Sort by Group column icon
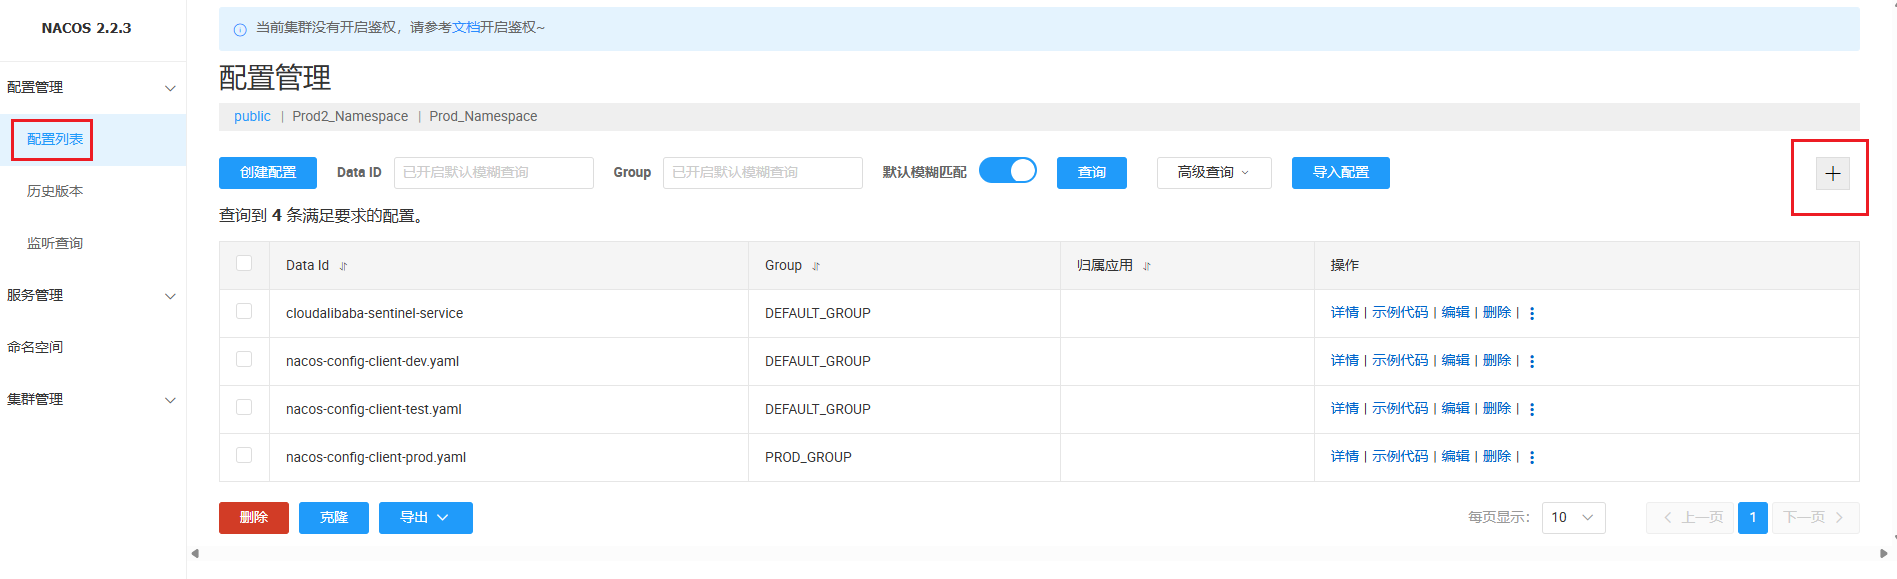The image size is (1897, 579). pos(816,266)
